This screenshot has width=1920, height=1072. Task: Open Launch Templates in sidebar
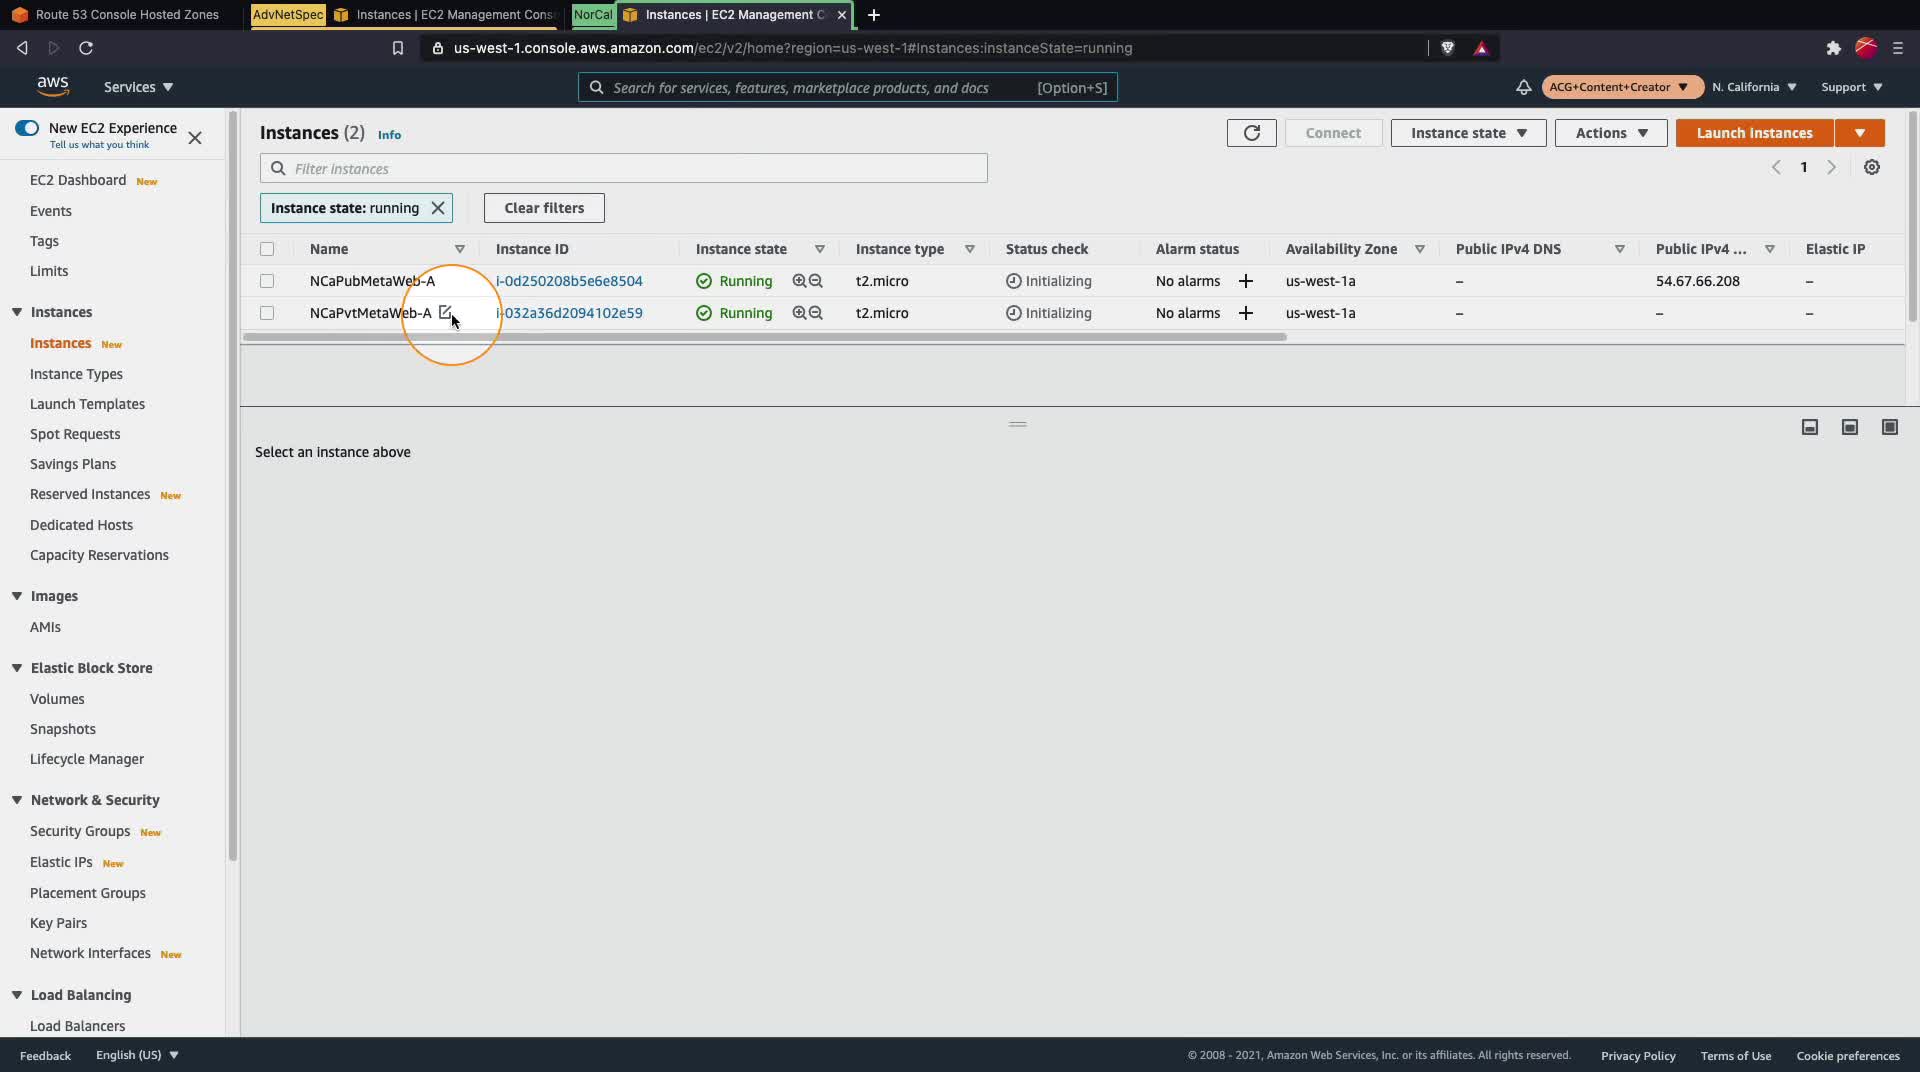coord(87,404)
